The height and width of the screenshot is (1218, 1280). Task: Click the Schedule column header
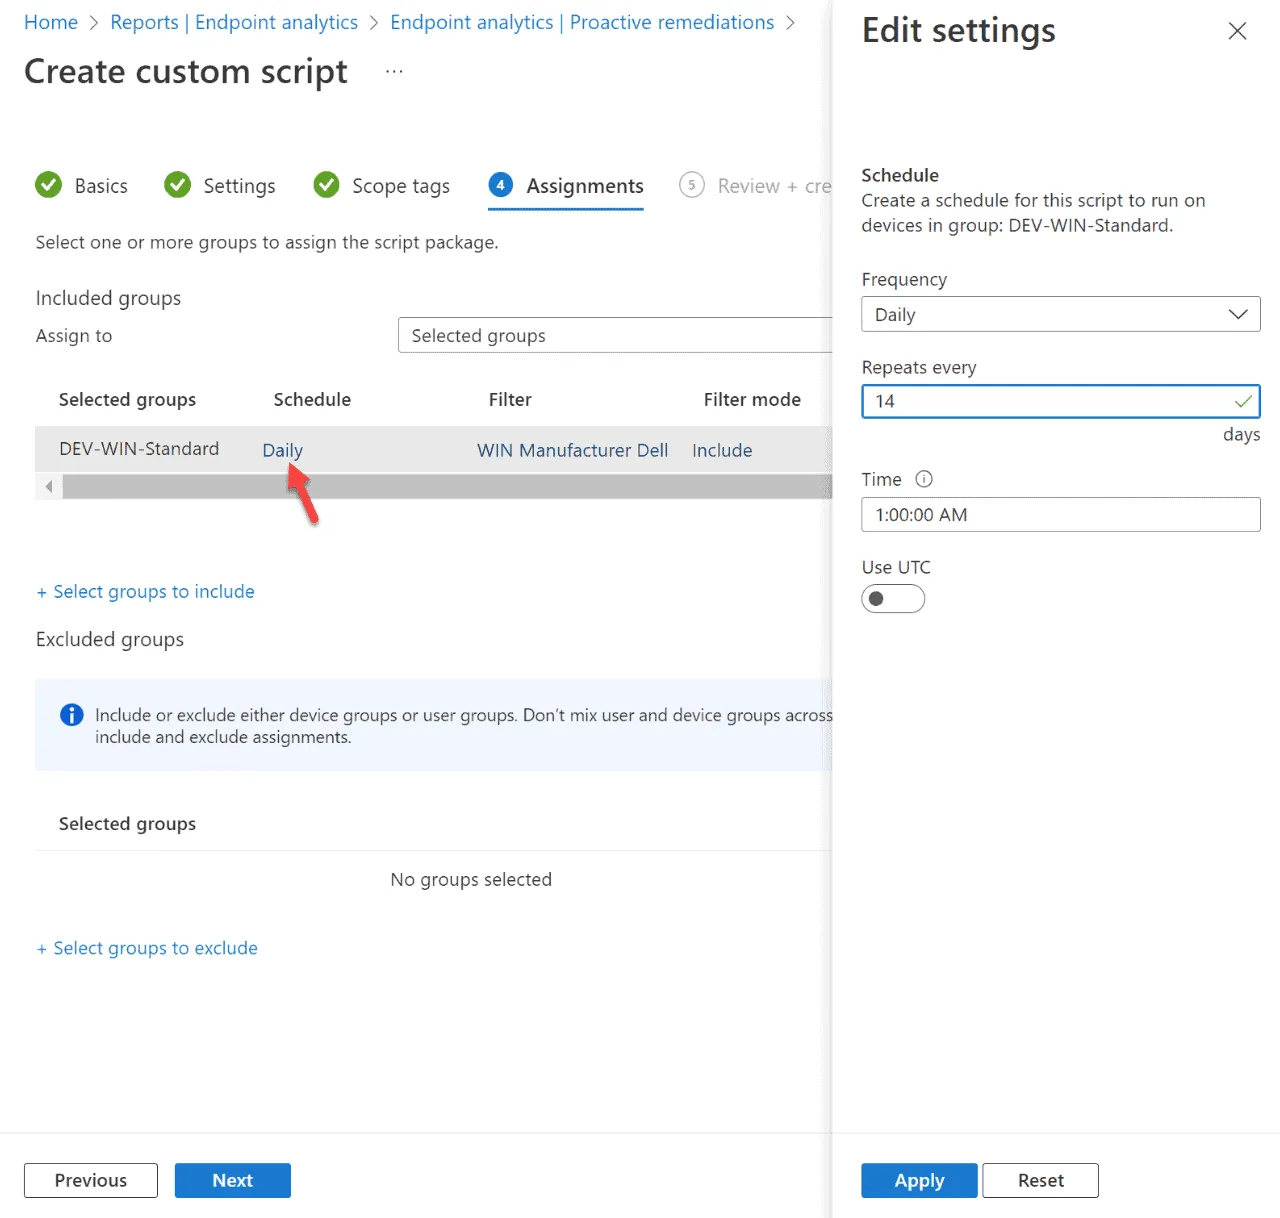point(312,399)
